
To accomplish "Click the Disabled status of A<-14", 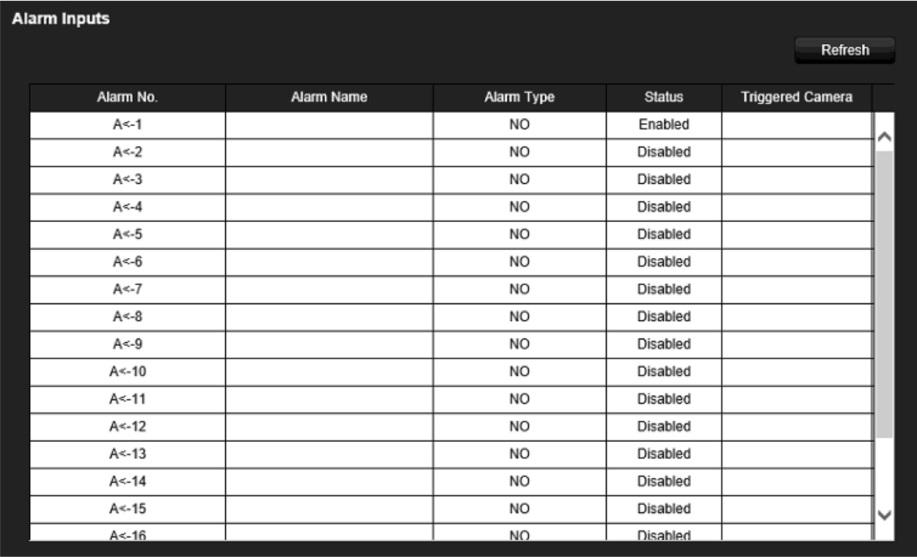I will 664,482.
